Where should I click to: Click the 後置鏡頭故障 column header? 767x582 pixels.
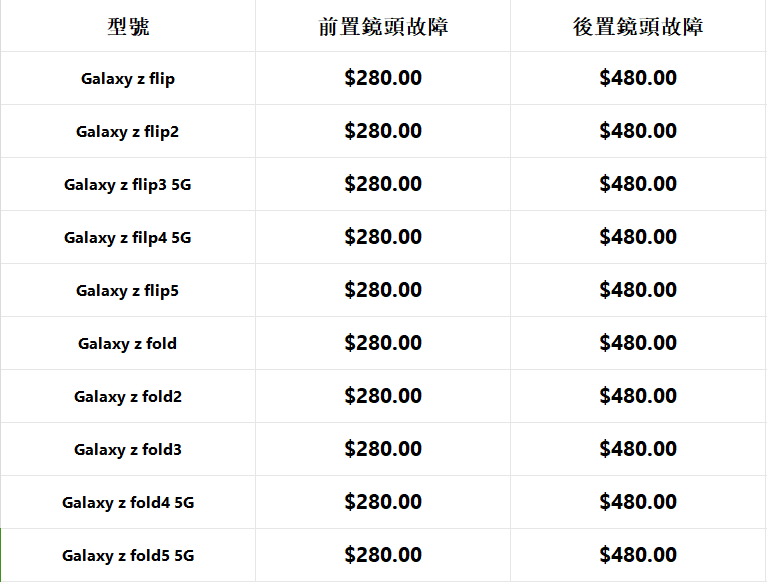click(638, 27)
